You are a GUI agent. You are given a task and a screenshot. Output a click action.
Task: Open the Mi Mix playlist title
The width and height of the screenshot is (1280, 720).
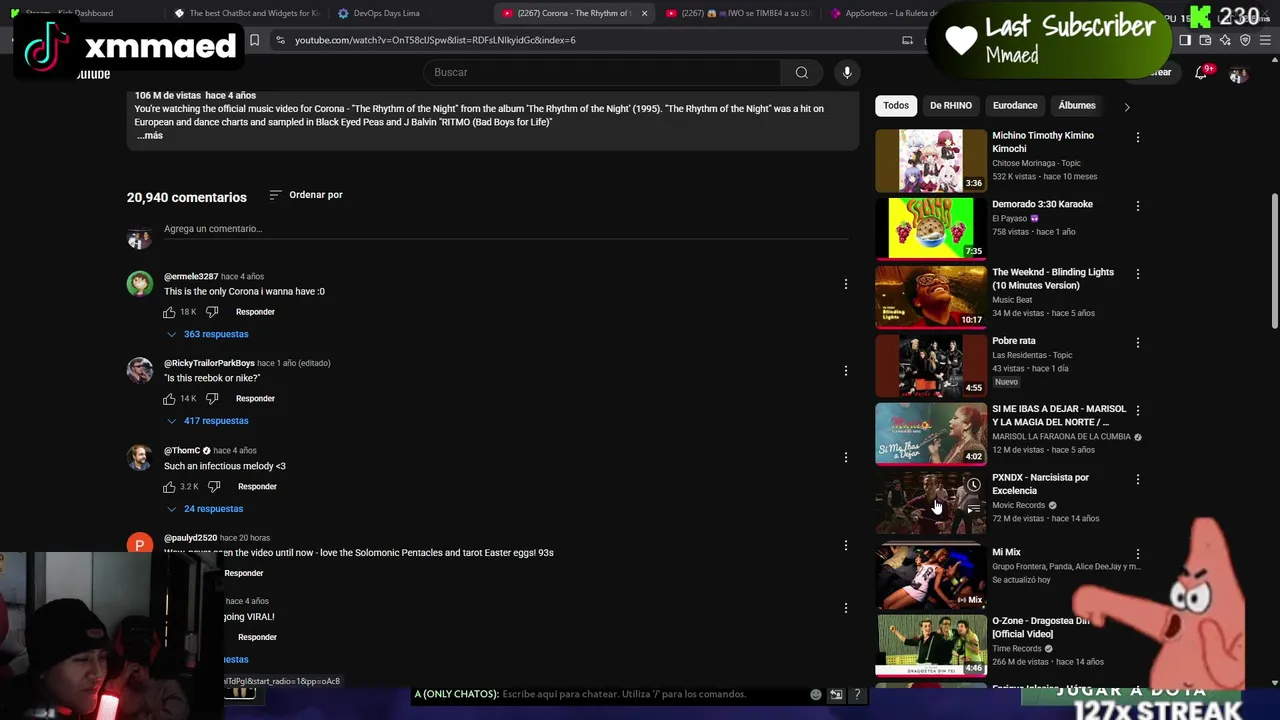click(x=1006, y=552)
